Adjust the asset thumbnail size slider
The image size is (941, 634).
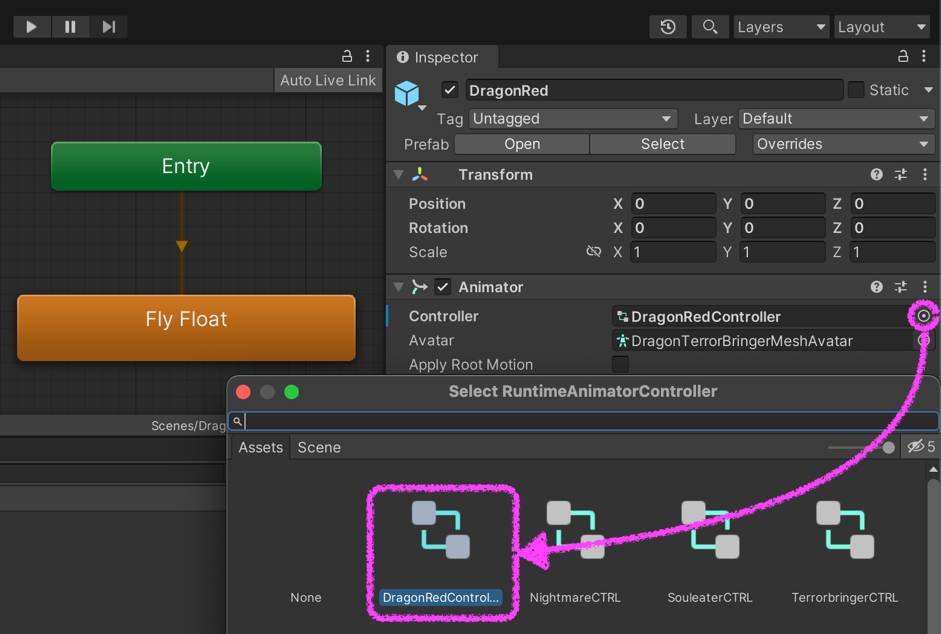pyautogui.click(x=888, y=447)
